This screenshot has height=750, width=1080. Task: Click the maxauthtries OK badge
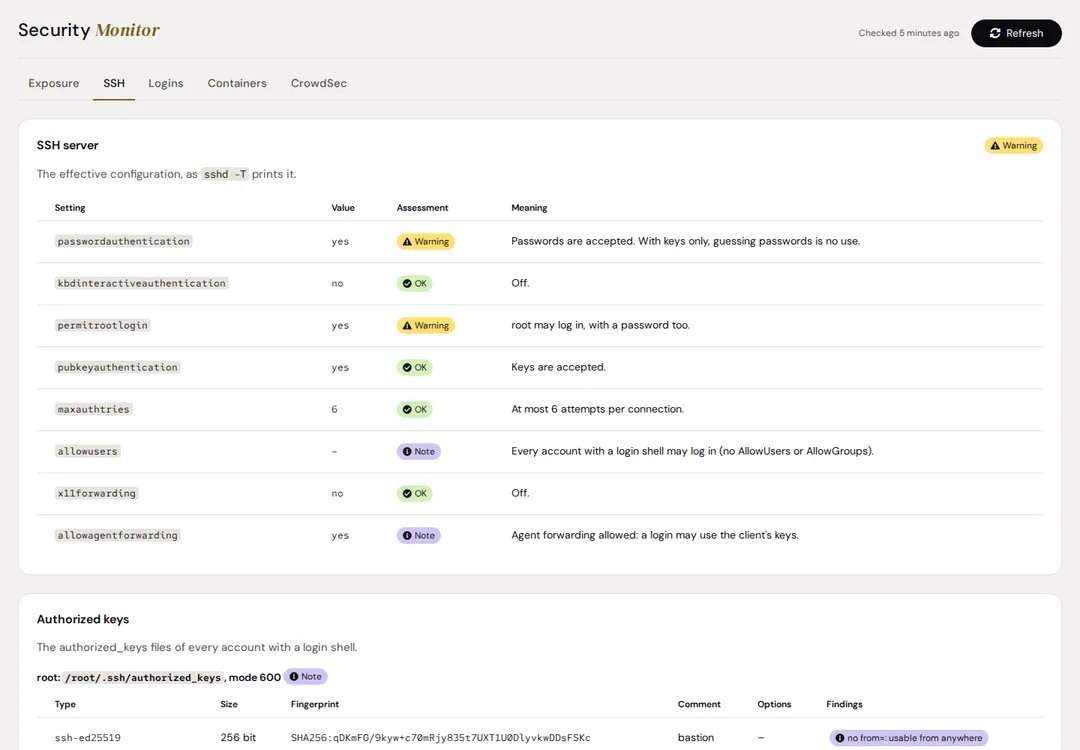tap(415, 410)
